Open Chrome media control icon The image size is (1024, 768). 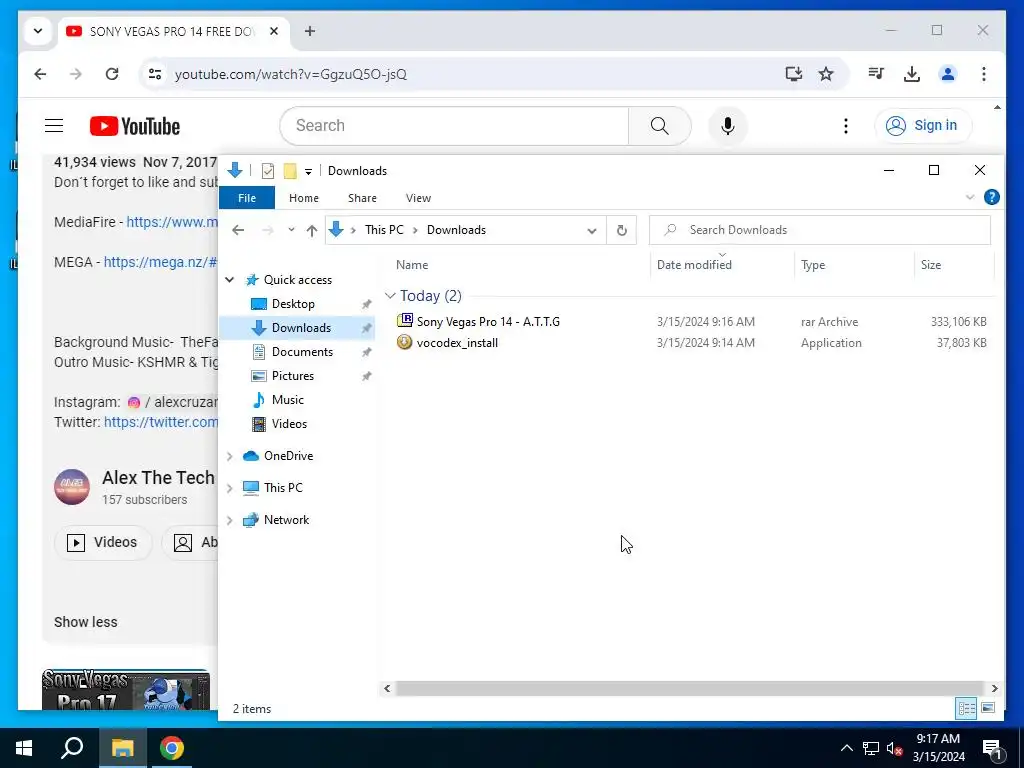[876, 74]
